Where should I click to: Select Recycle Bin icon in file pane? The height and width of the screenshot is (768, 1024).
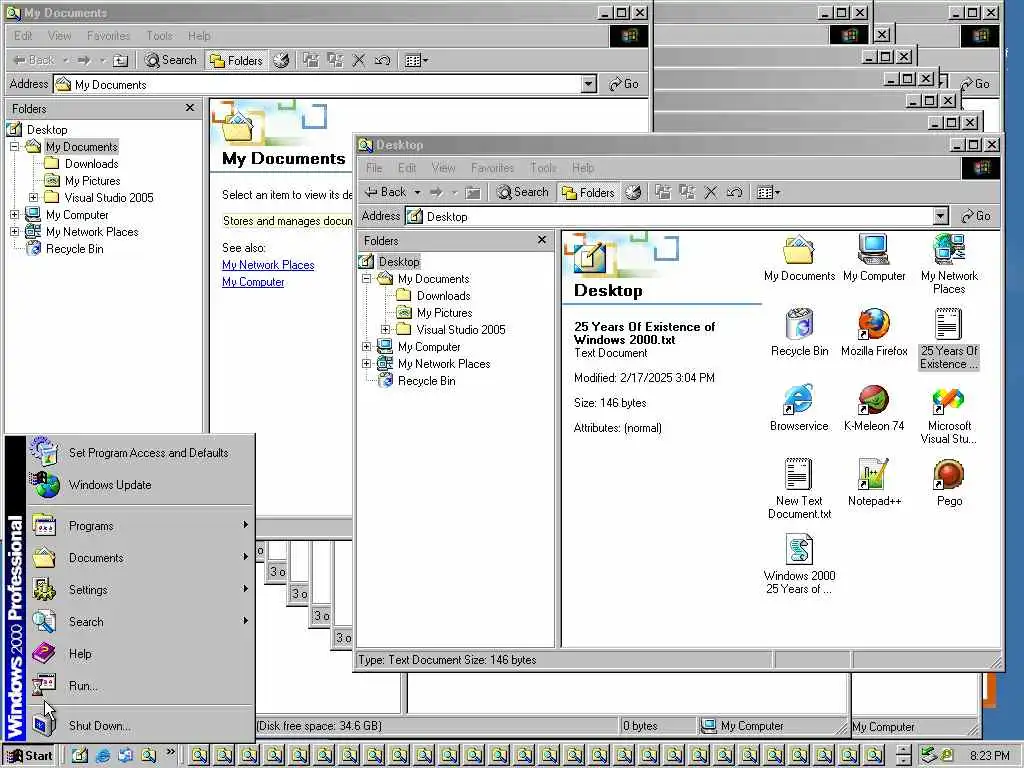point(799,333)
